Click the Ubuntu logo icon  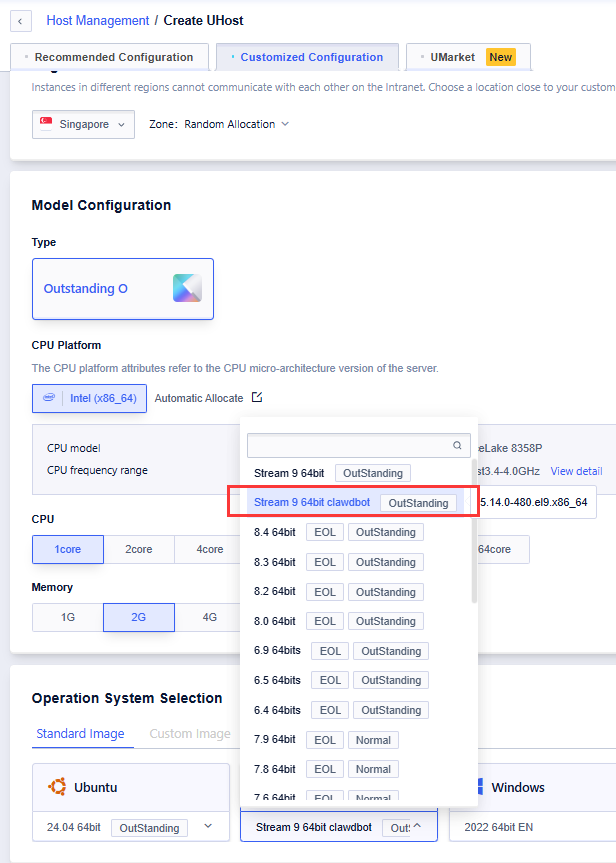click(x=58, y=787)
